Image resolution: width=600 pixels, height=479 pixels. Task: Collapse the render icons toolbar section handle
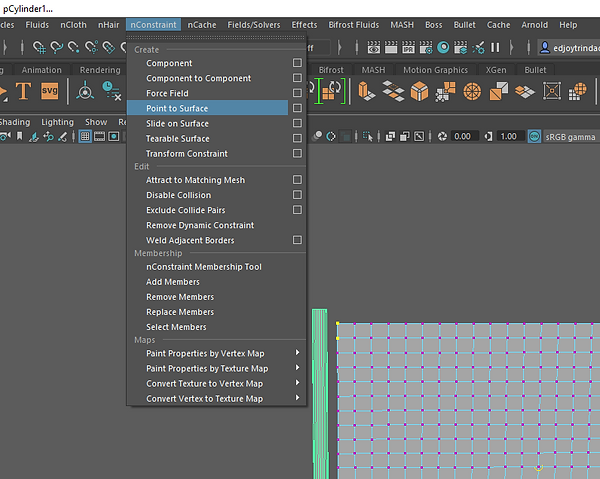tap(357, 47)
